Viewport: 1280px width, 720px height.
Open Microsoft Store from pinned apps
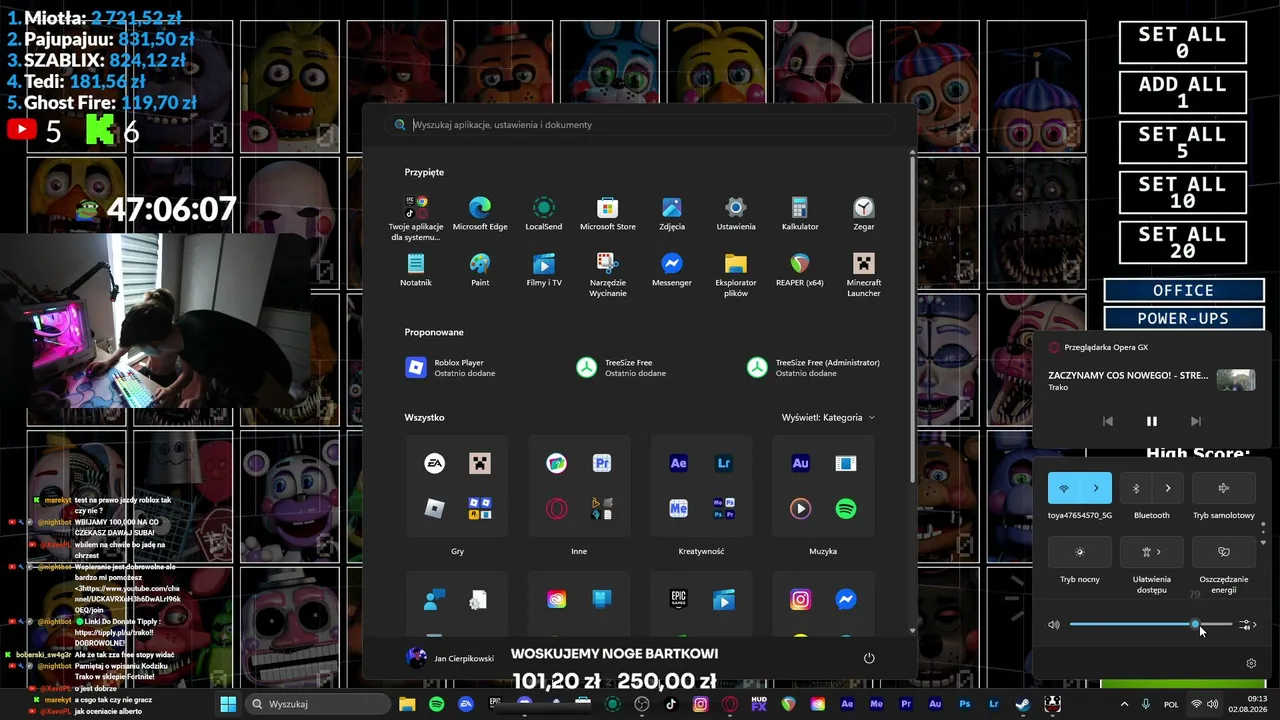click(608, 213)
